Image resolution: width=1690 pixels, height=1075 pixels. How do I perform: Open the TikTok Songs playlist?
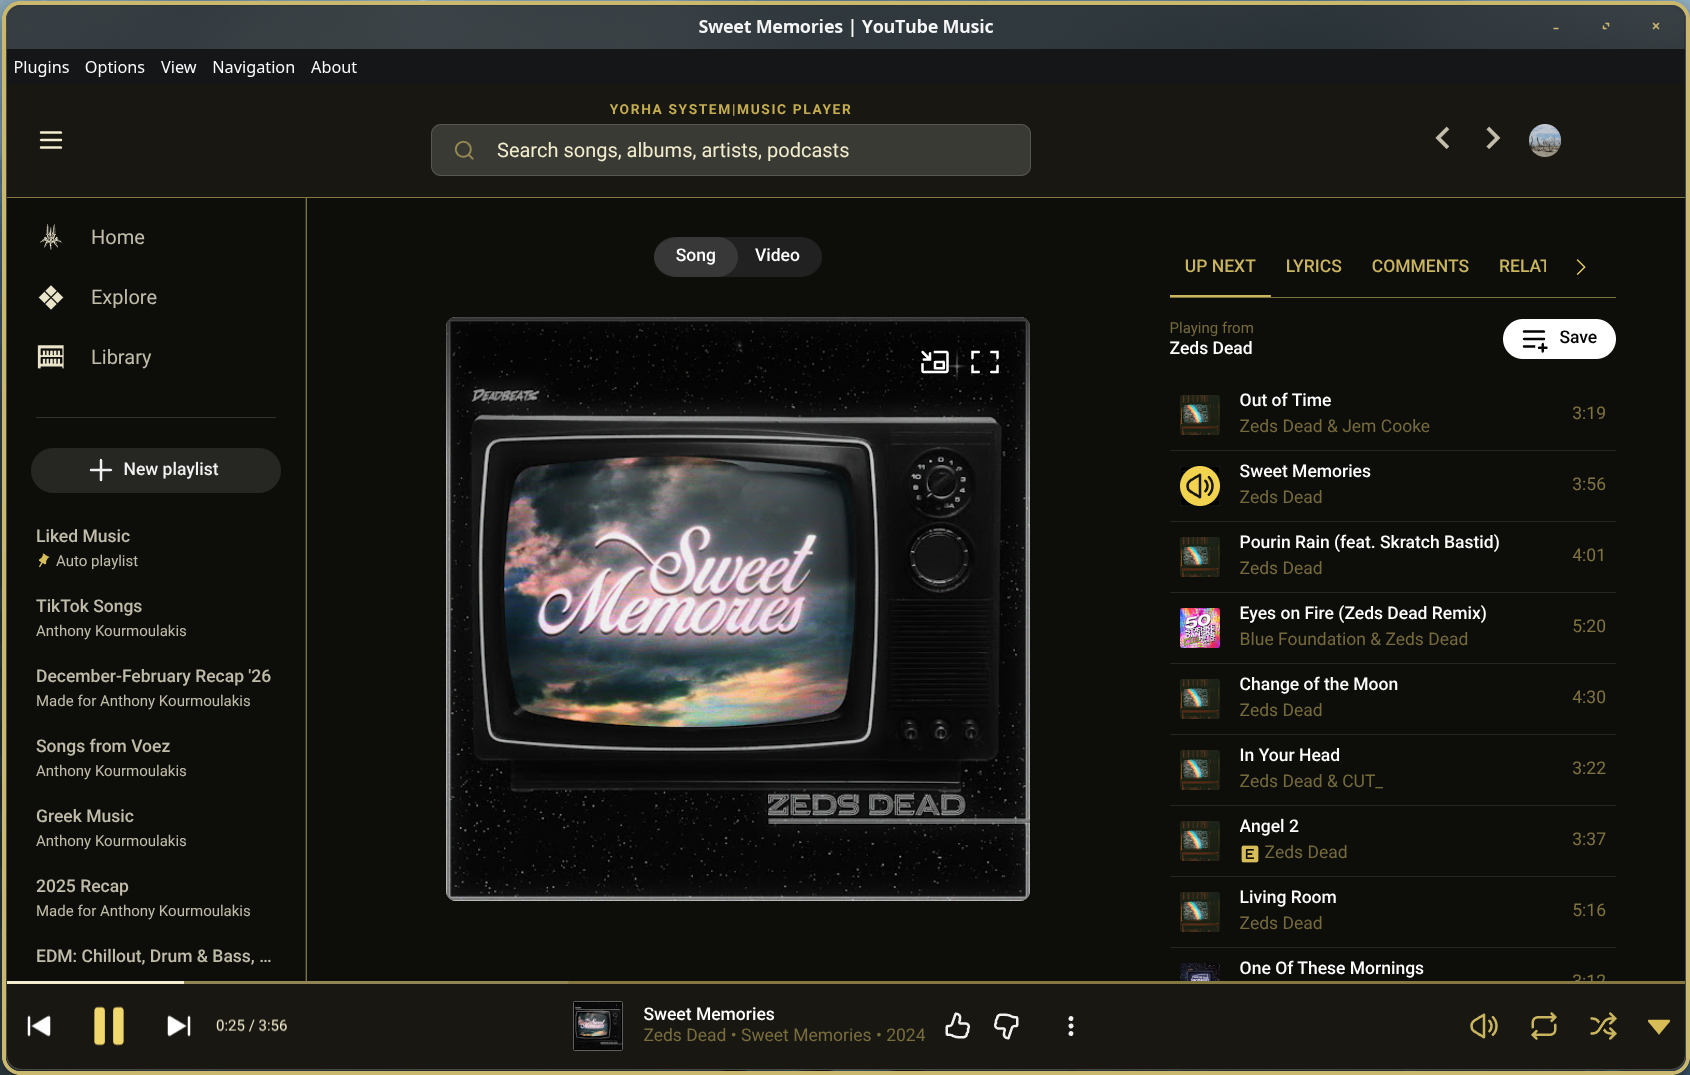coord(156,618)
